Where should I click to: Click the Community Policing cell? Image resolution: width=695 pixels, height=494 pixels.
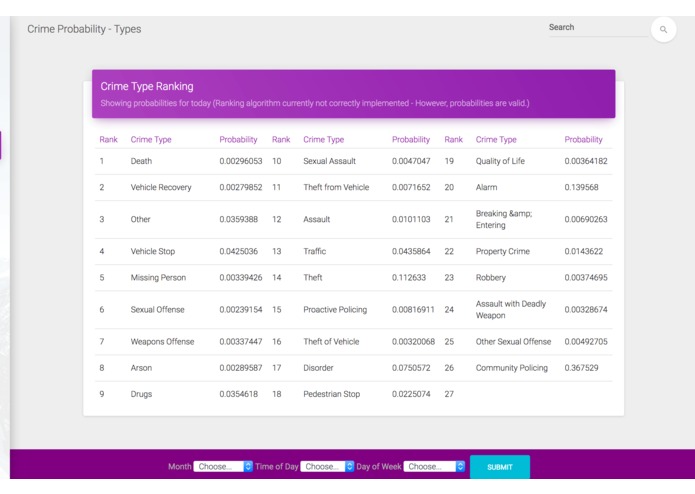(511, 368)
